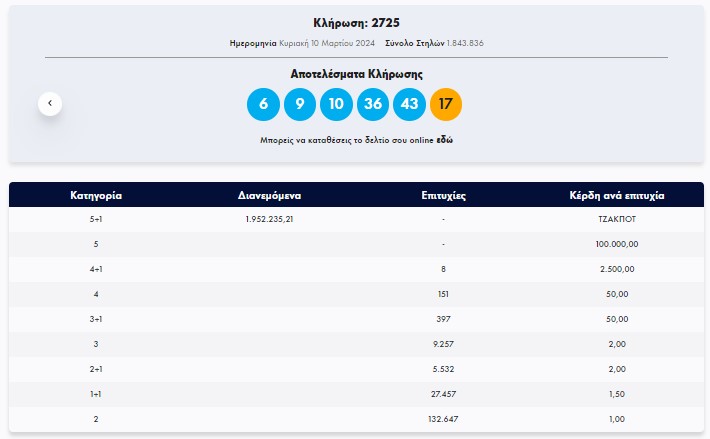Select the 'ΤΖΑΚΠΟΤ' cell in the 5+1 row
Screen dimensions: 710x439
pyautogui.click(x=616, y=220)
